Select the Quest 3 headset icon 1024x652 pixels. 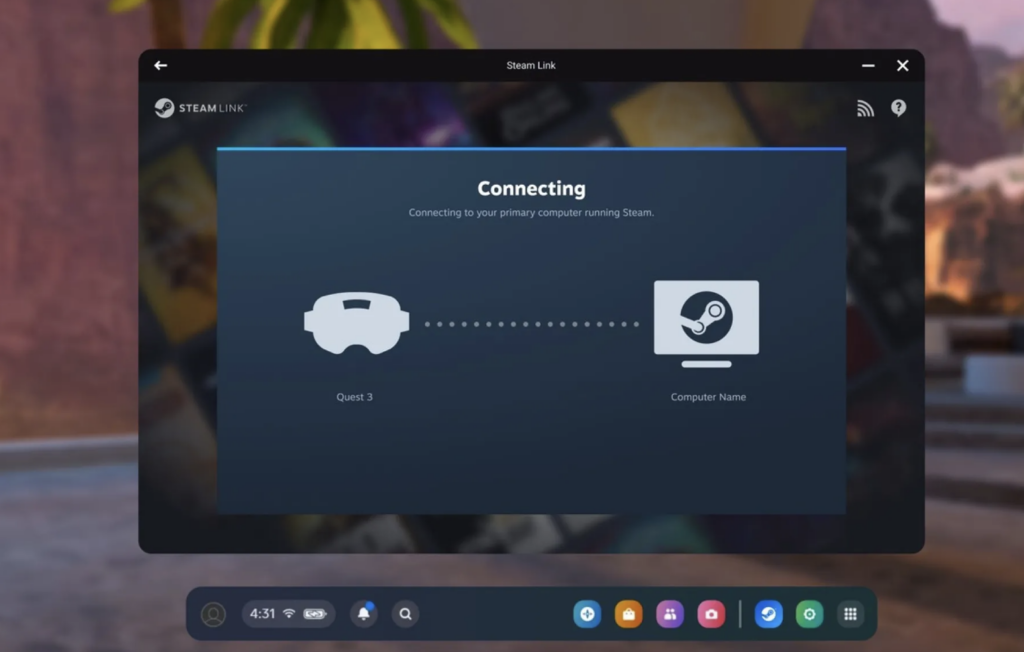(x=357, y=323)
